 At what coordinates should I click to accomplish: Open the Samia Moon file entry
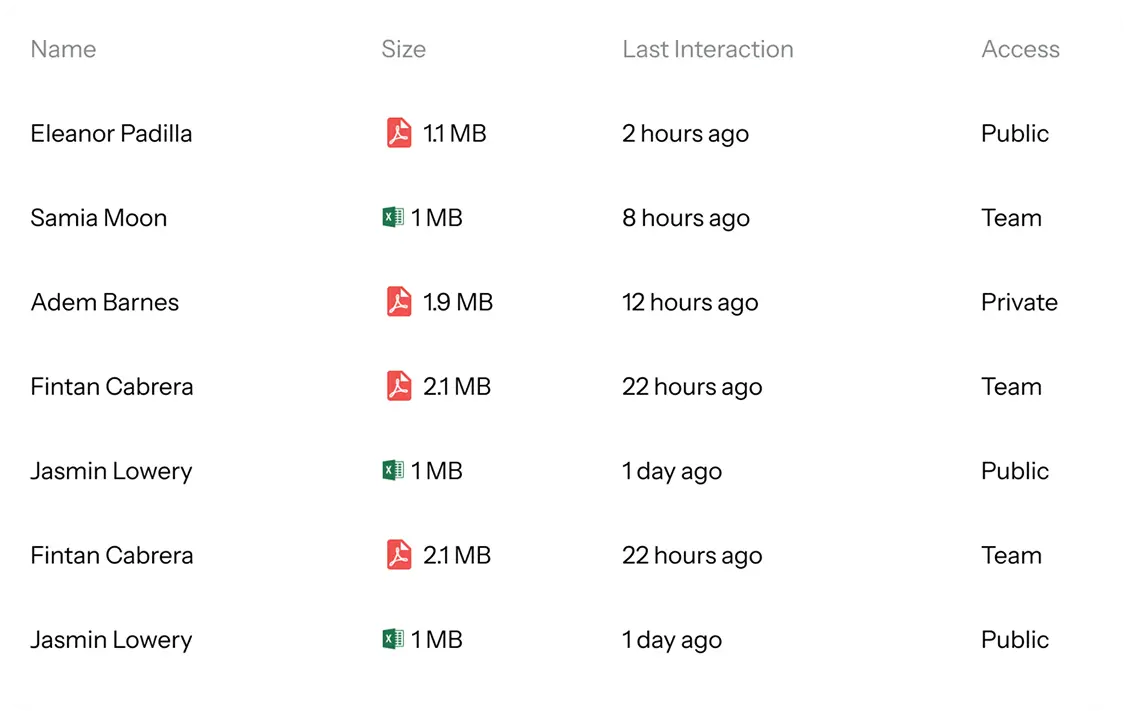tap(98, 218)
